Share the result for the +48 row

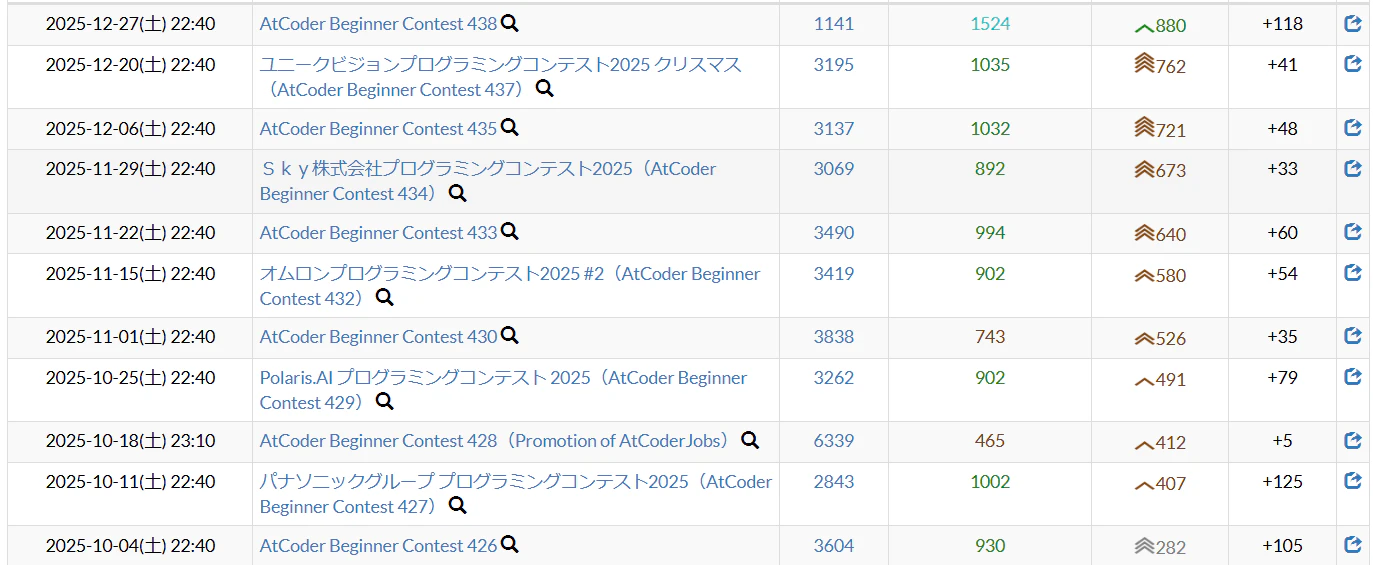(x=1353, y=128)
